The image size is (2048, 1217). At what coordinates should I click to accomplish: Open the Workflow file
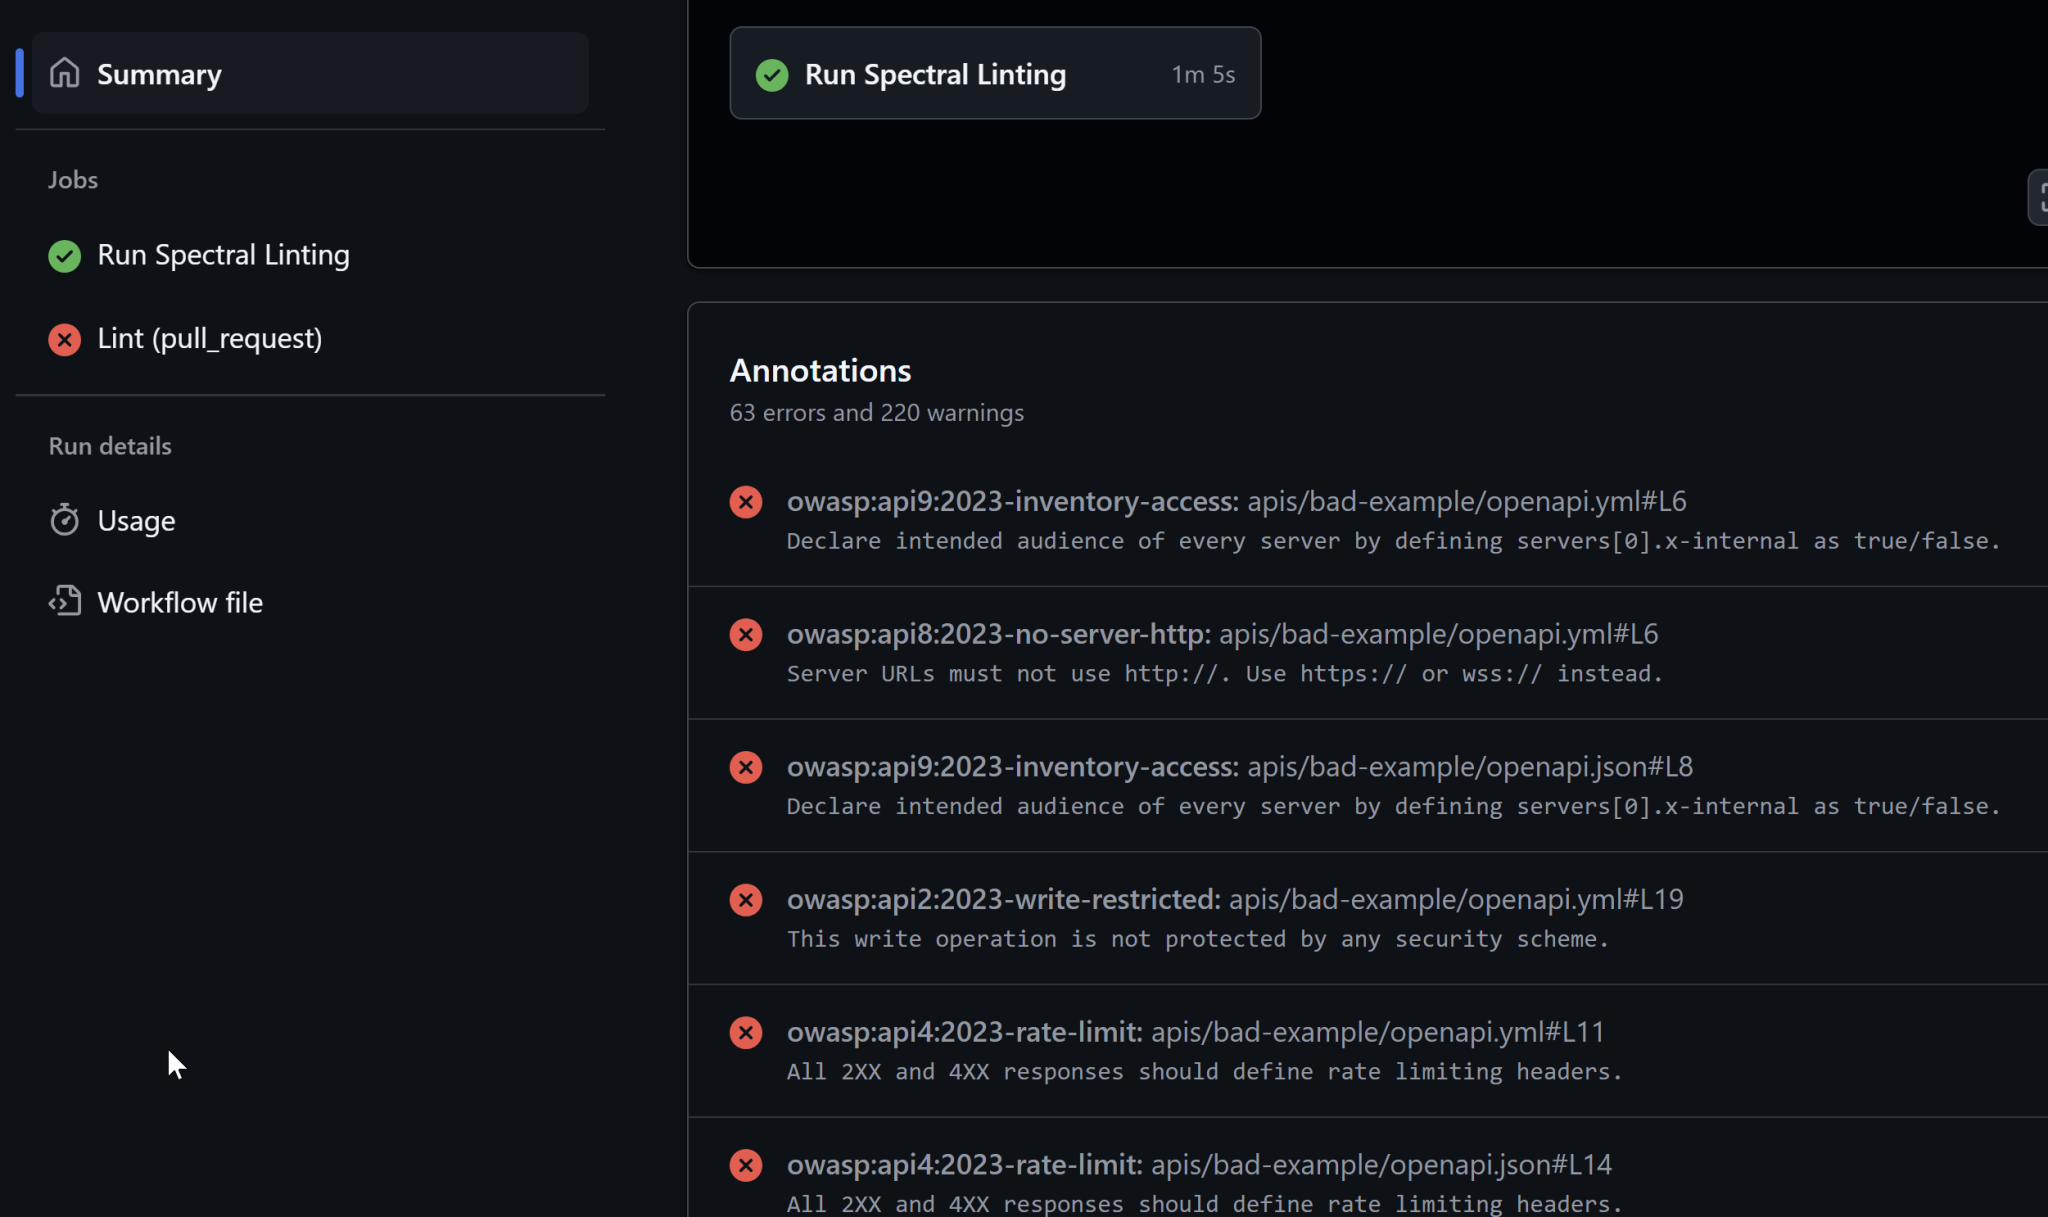click(180, 601)
